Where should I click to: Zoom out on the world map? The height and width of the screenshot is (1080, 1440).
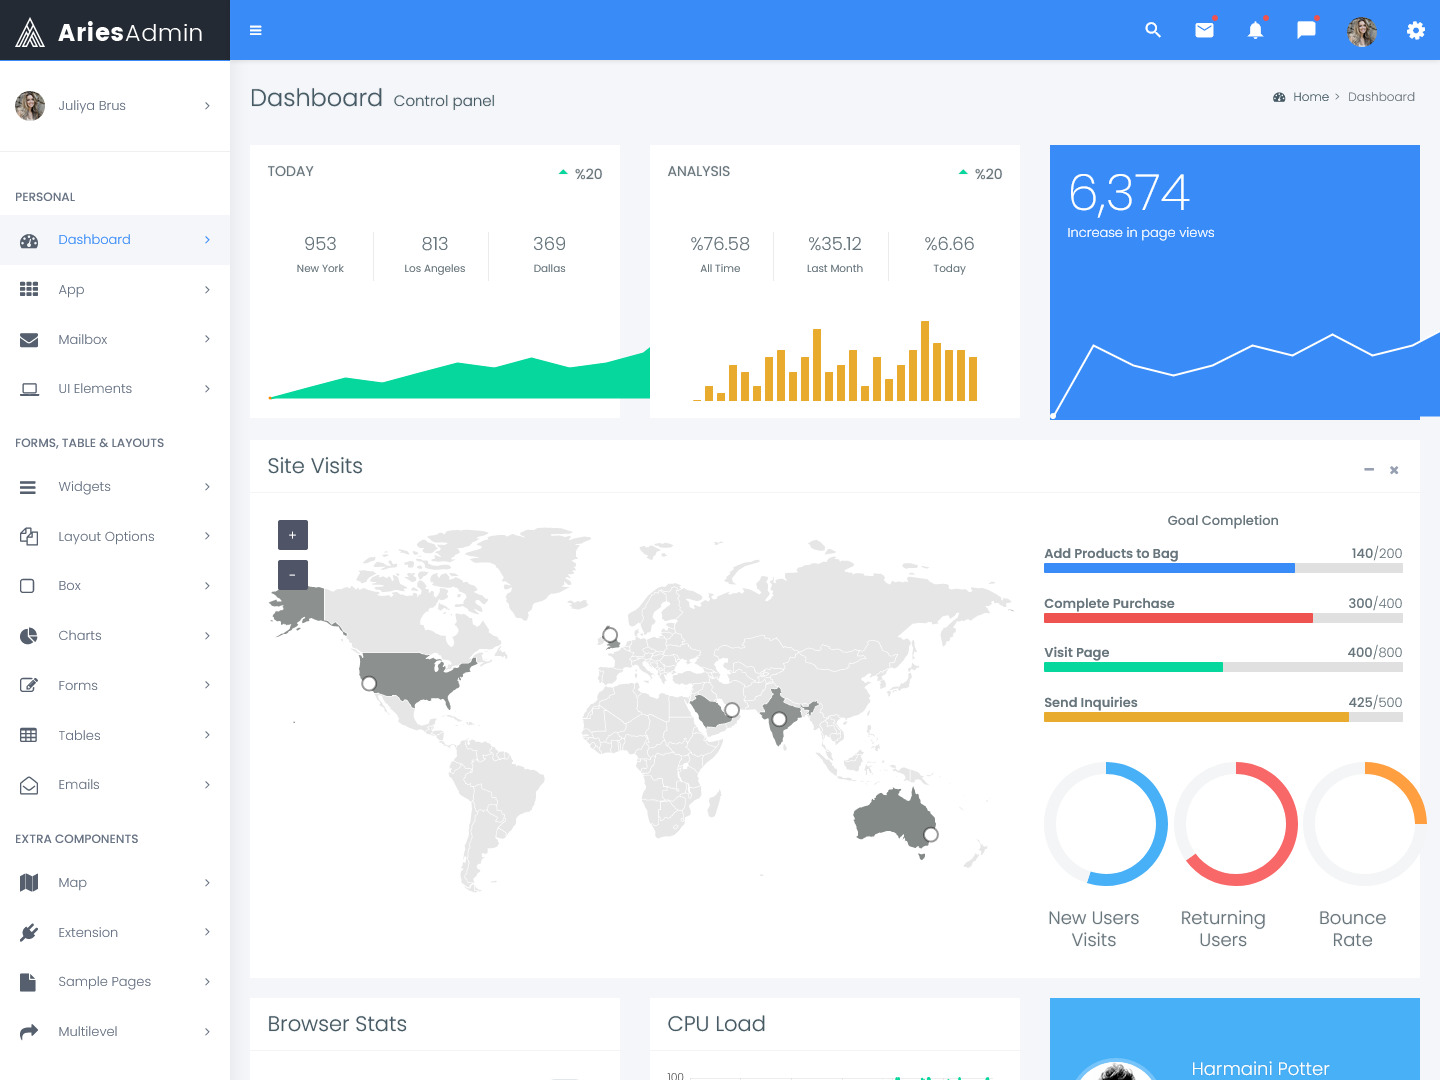[293, 575]
